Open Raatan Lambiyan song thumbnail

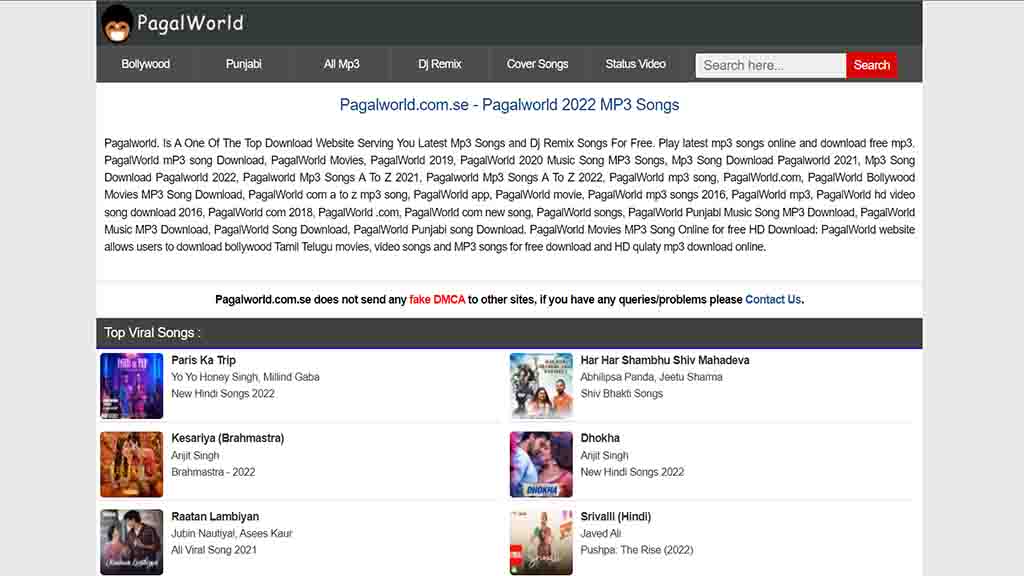pyautogui.click(x=131, y=542)
